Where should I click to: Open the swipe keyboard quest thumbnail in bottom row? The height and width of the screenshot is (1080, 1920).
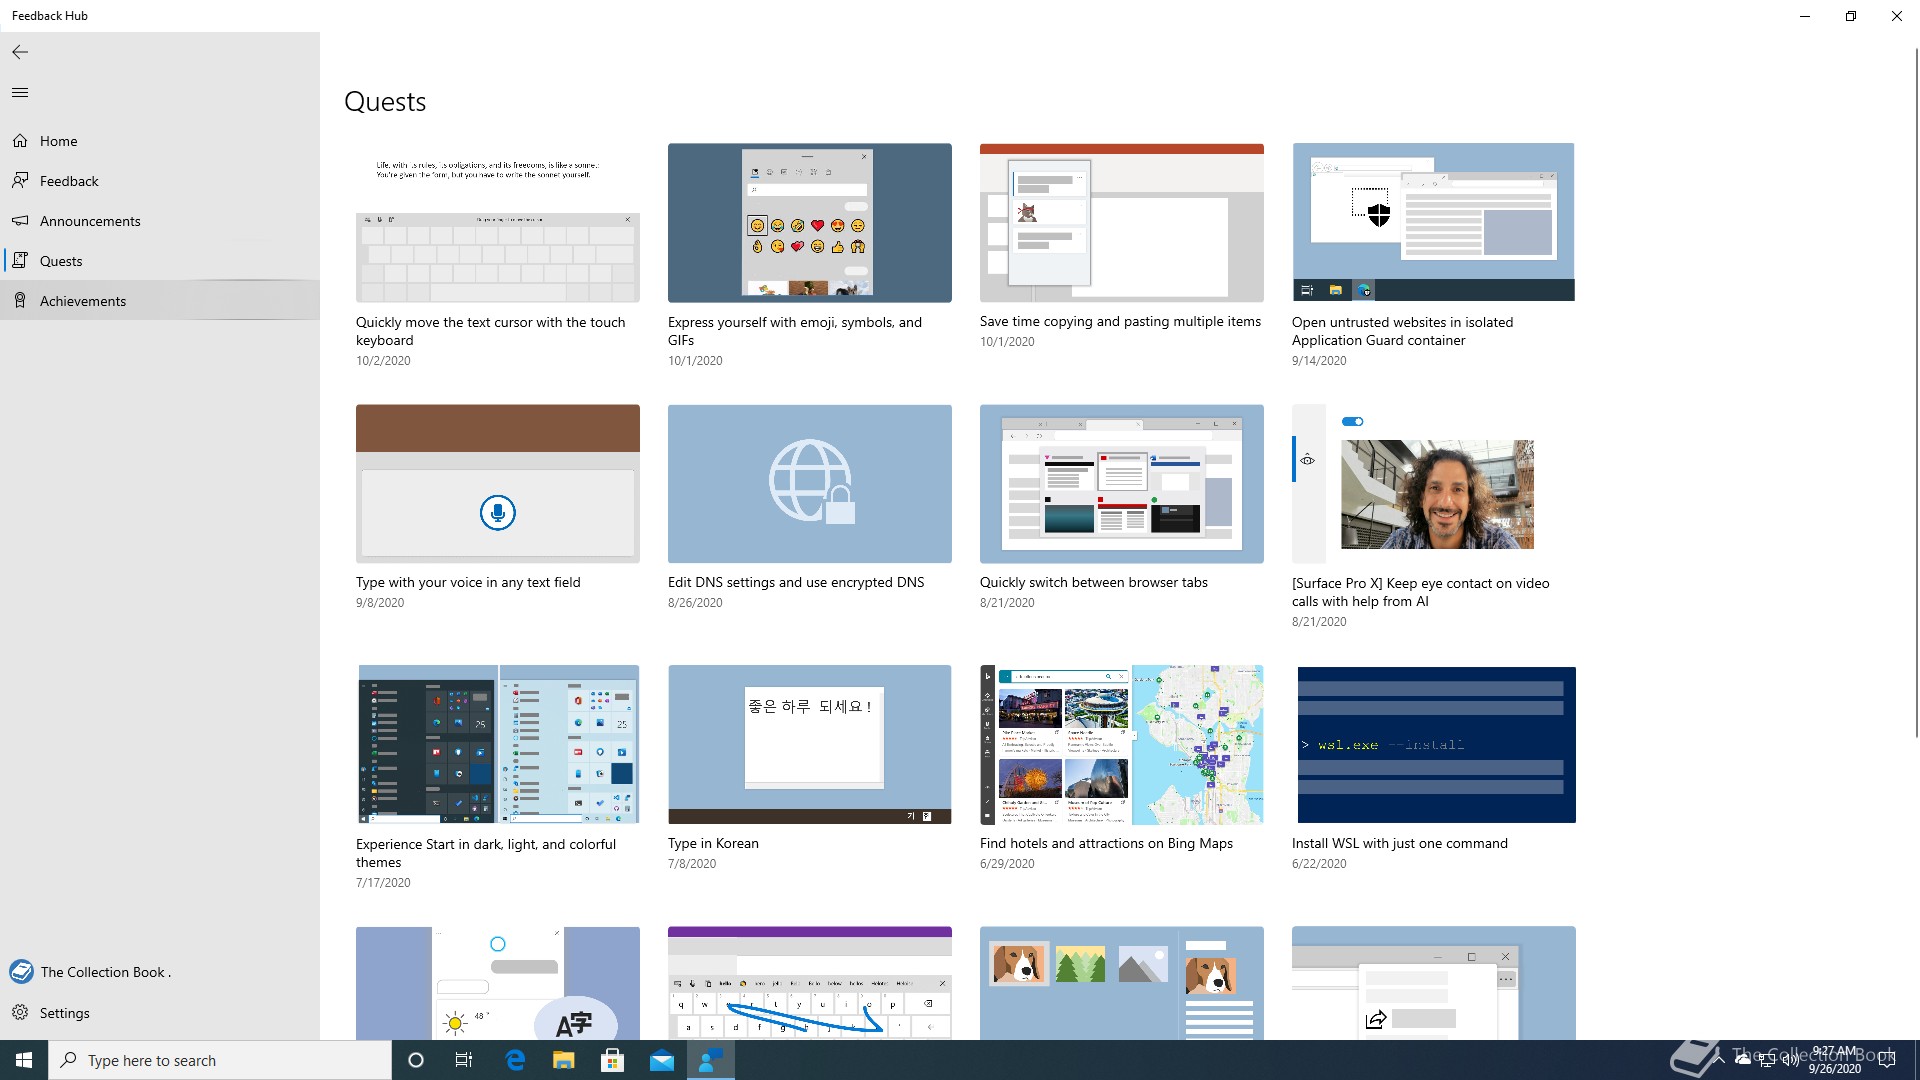pyautogui.click(x=810, y=983)
